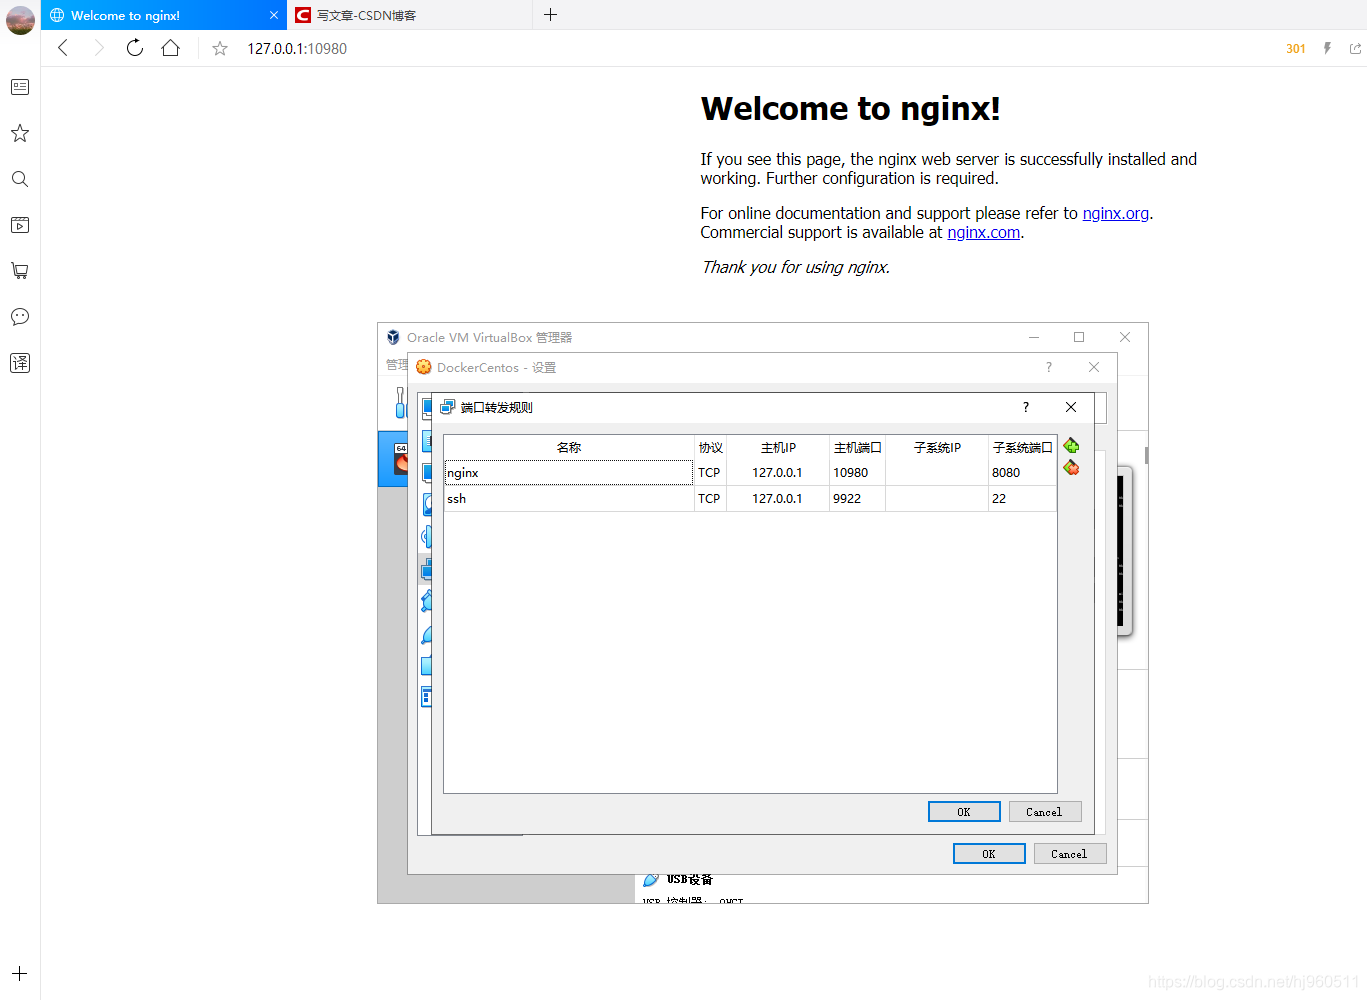Image resolution: width=1367 pixels, height=1000 pixels.
Task: Open the video sidebar icon
Action: (20, 225)
